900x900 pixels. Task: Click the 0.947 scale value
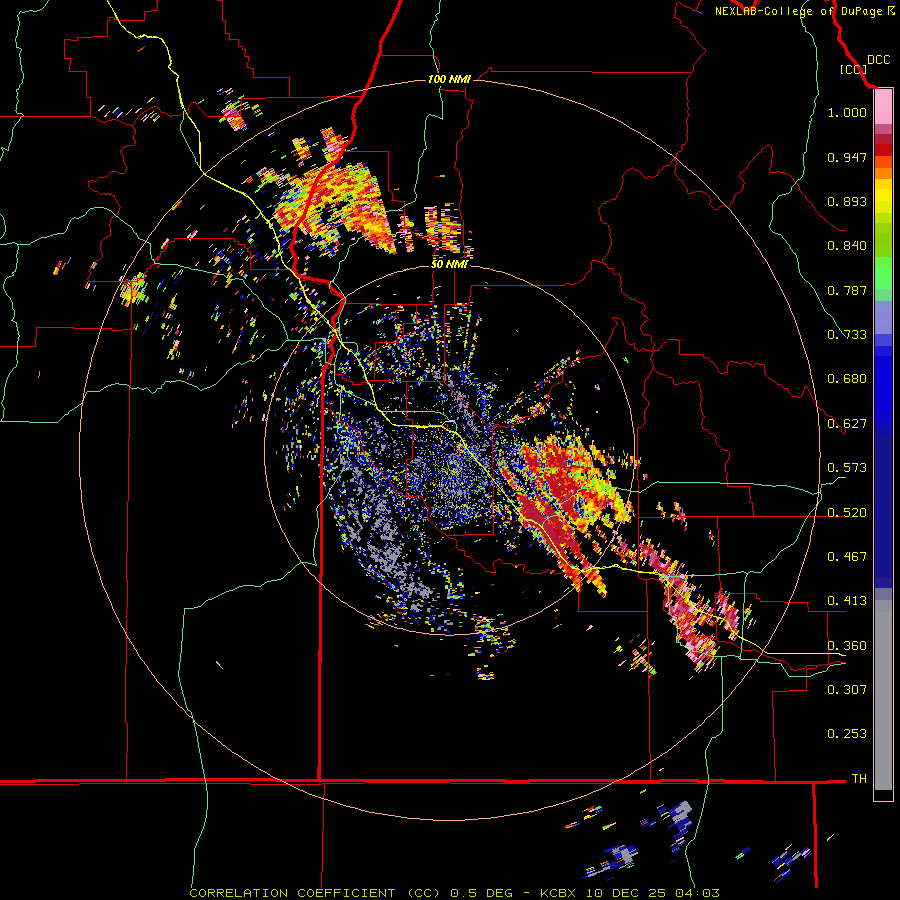tap(847, 157)
